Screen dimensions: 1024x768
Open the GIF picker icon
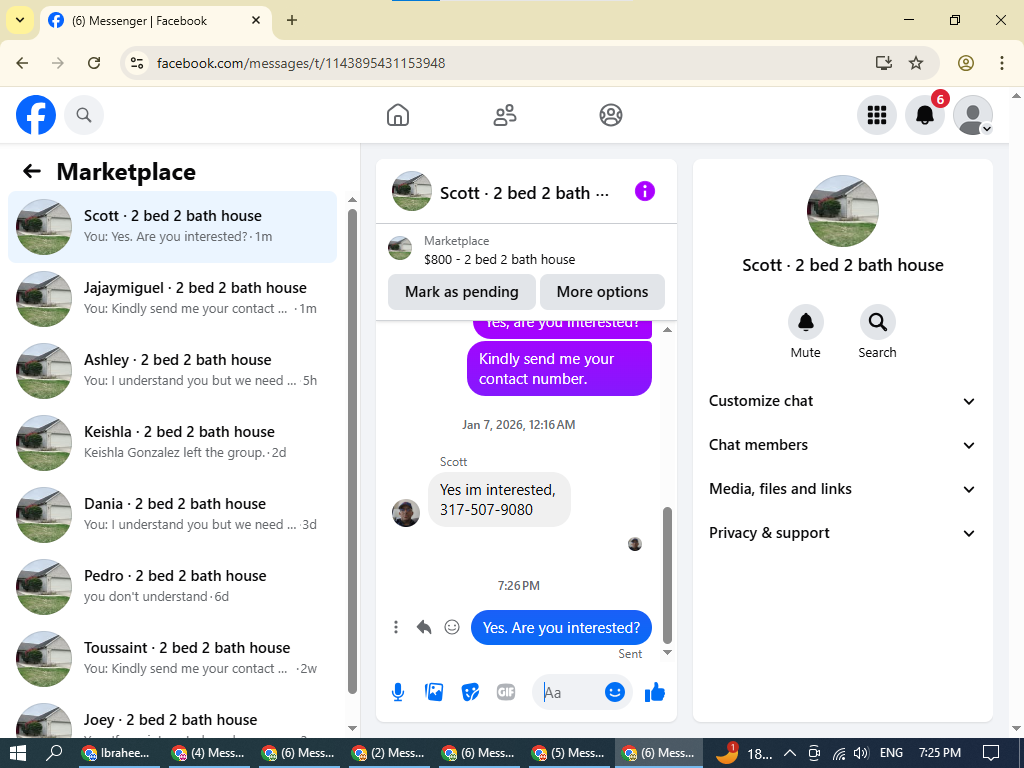click(506, 692)
